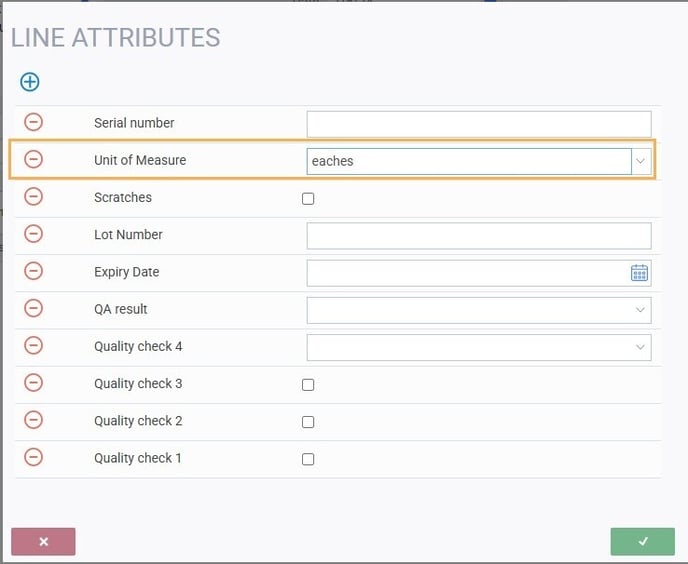Expand the Unit of Measure dropdown arrow

click(641, 161)
